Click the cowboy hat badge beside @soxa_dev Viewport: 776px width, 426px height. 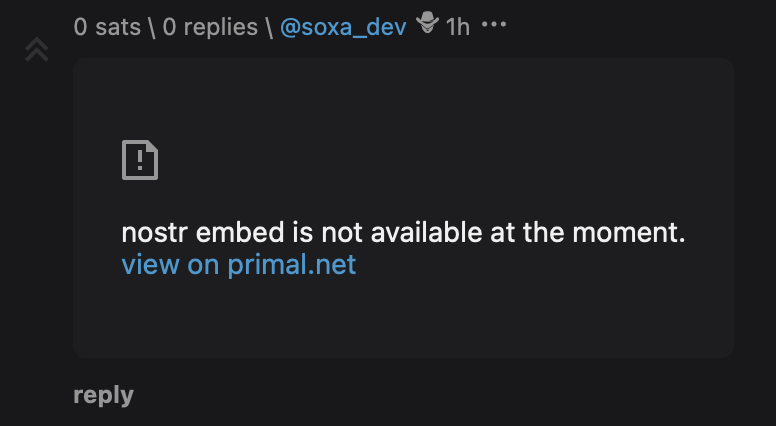427,23
